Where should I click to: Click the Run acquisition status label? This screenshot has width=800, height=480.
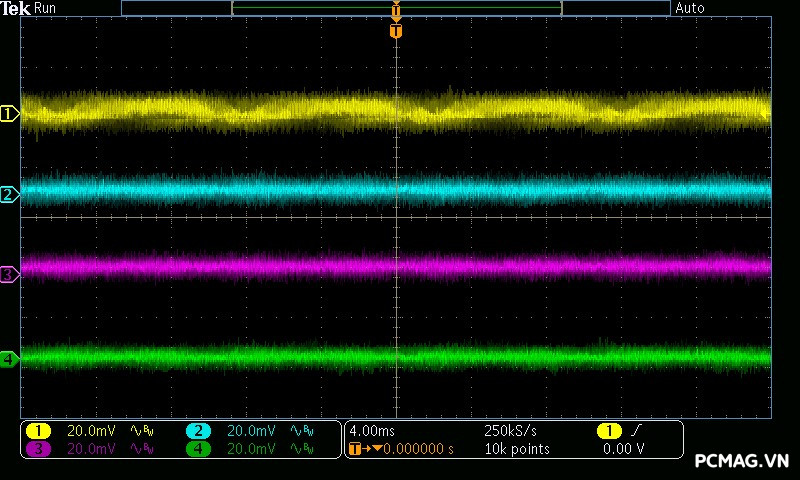(46, 8)
